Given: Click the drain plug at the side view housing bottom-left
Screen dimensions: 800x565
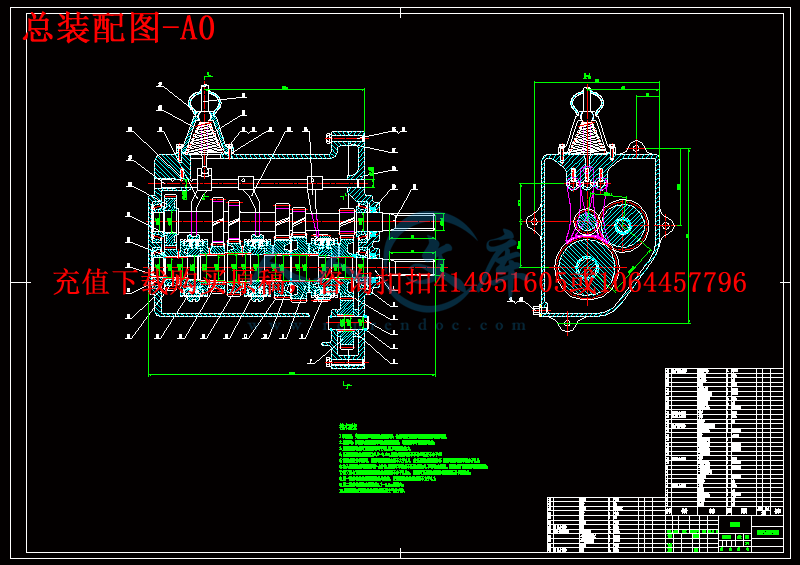Looking at the screenshot, I should [539, 309].
